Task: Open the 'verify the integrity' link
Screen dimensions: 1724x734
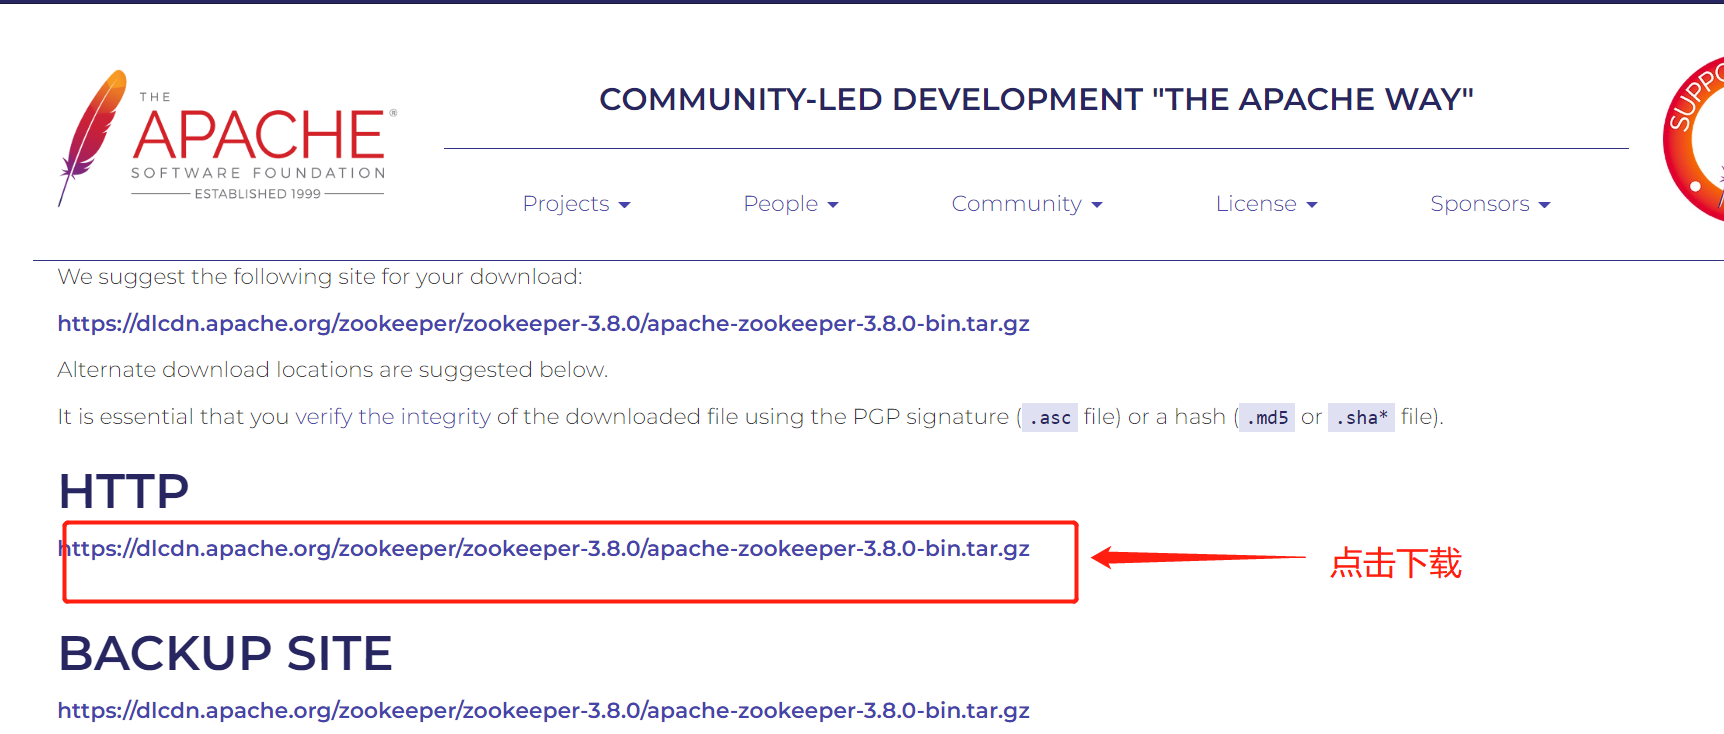Action: click(393, 417)
